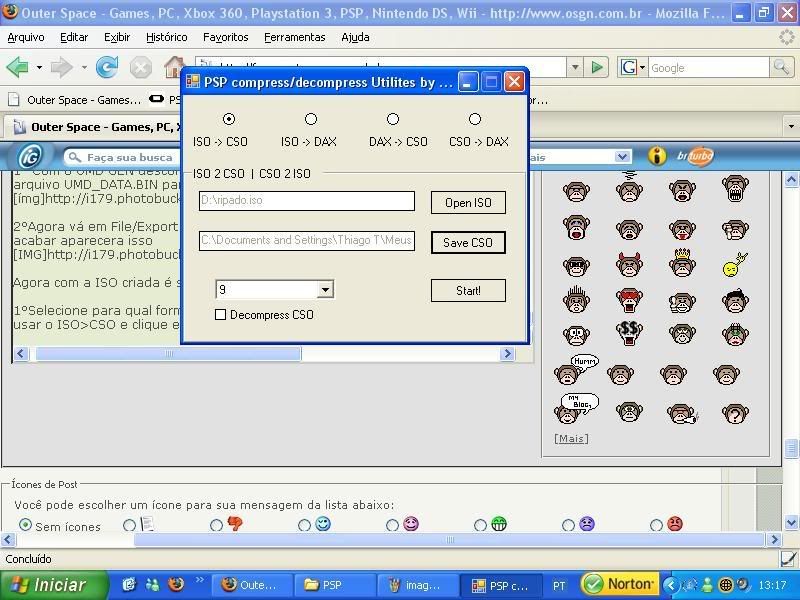The image size is (800, 600).
Task: Insert the devil-horned monkey smiley
Action: coord(629,265)
